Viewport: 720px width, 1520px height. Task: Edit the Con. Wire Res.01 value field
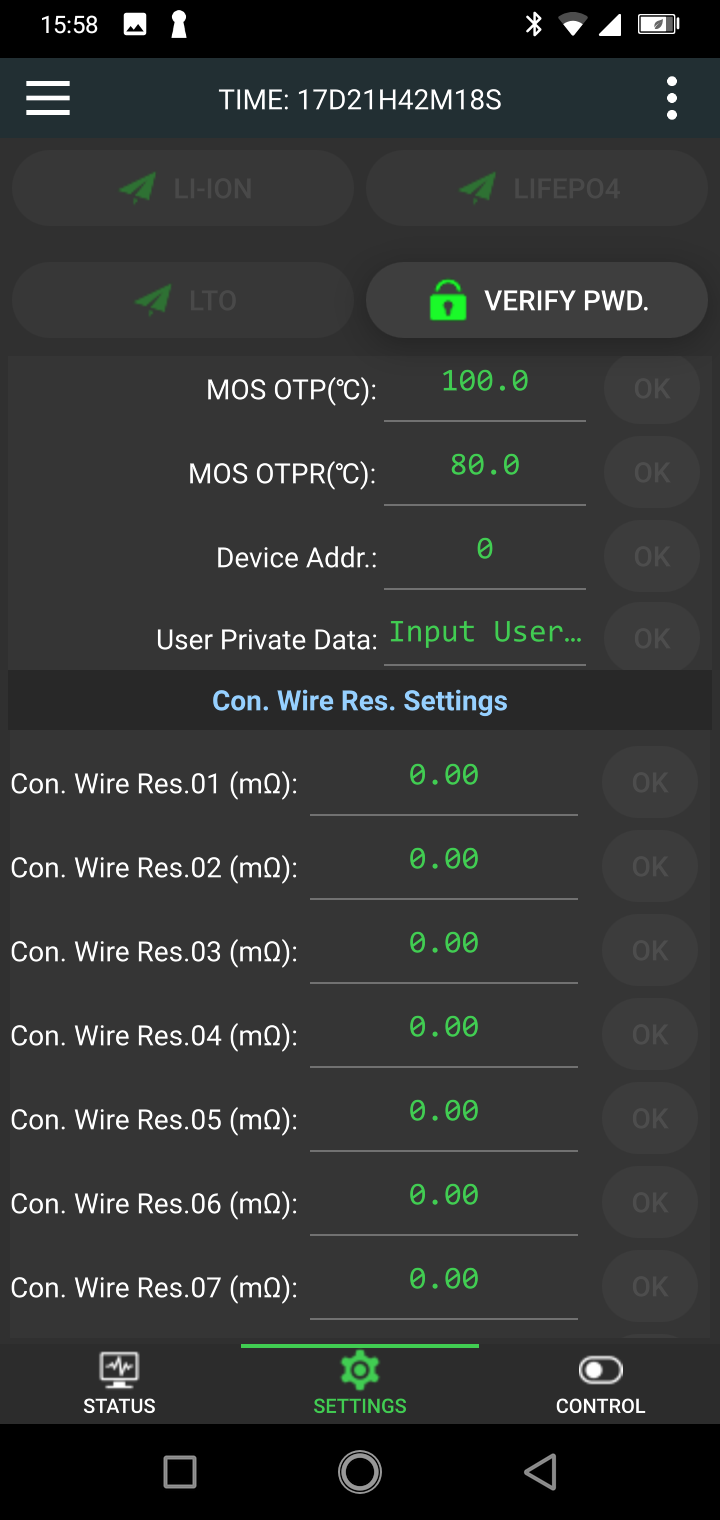click(x=444, y=776)
